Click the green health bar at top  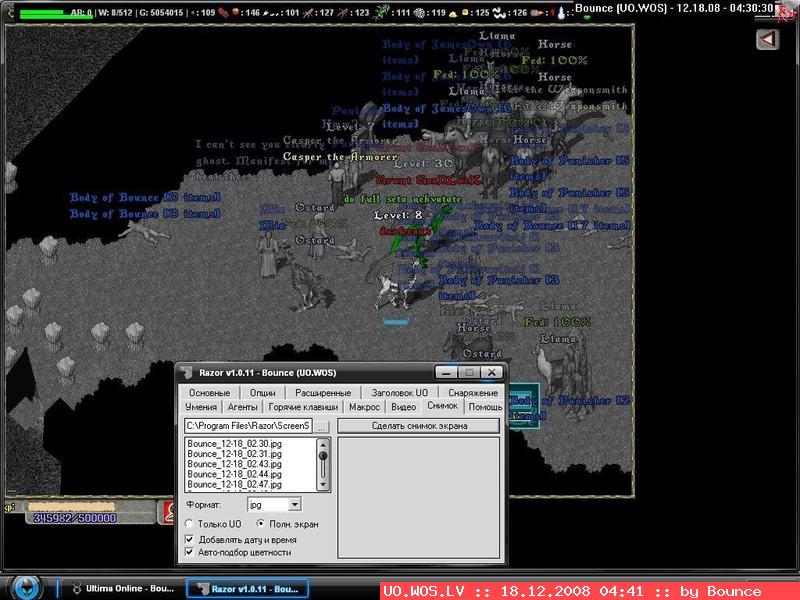56,14
